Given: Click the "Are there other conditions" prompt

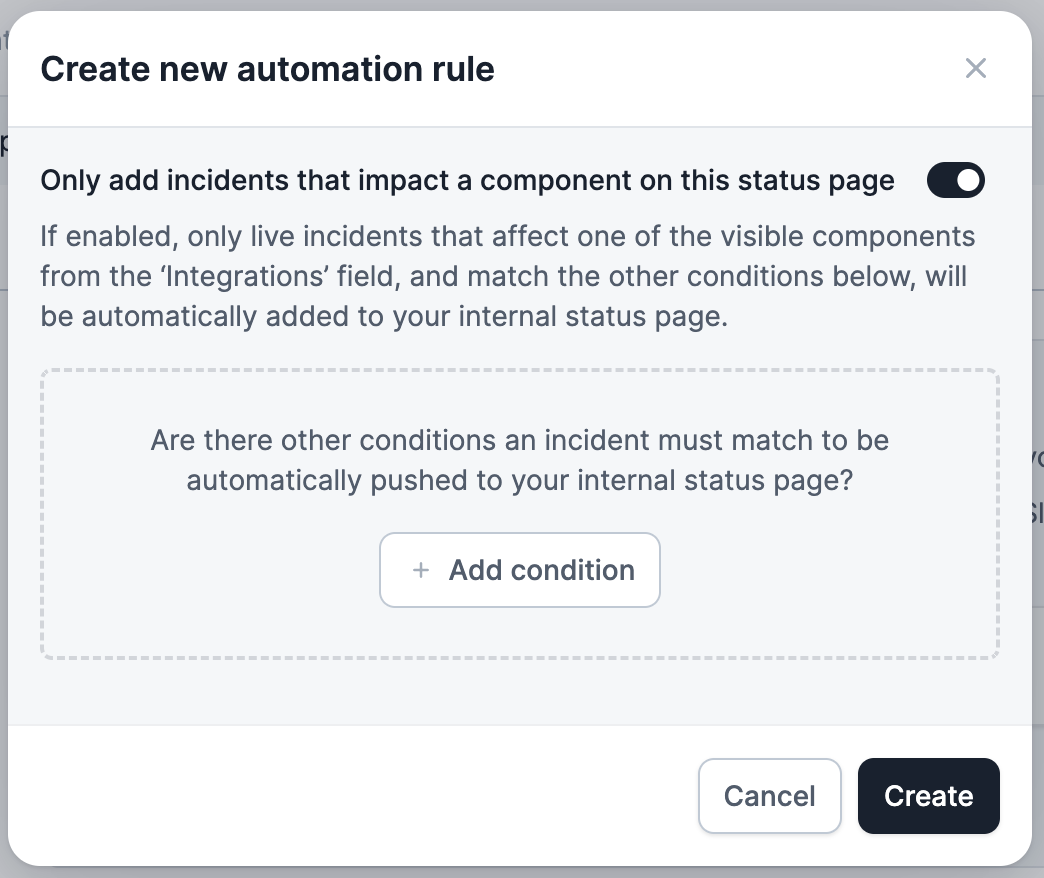Looking at the screenshot, I should click(519, 440).
